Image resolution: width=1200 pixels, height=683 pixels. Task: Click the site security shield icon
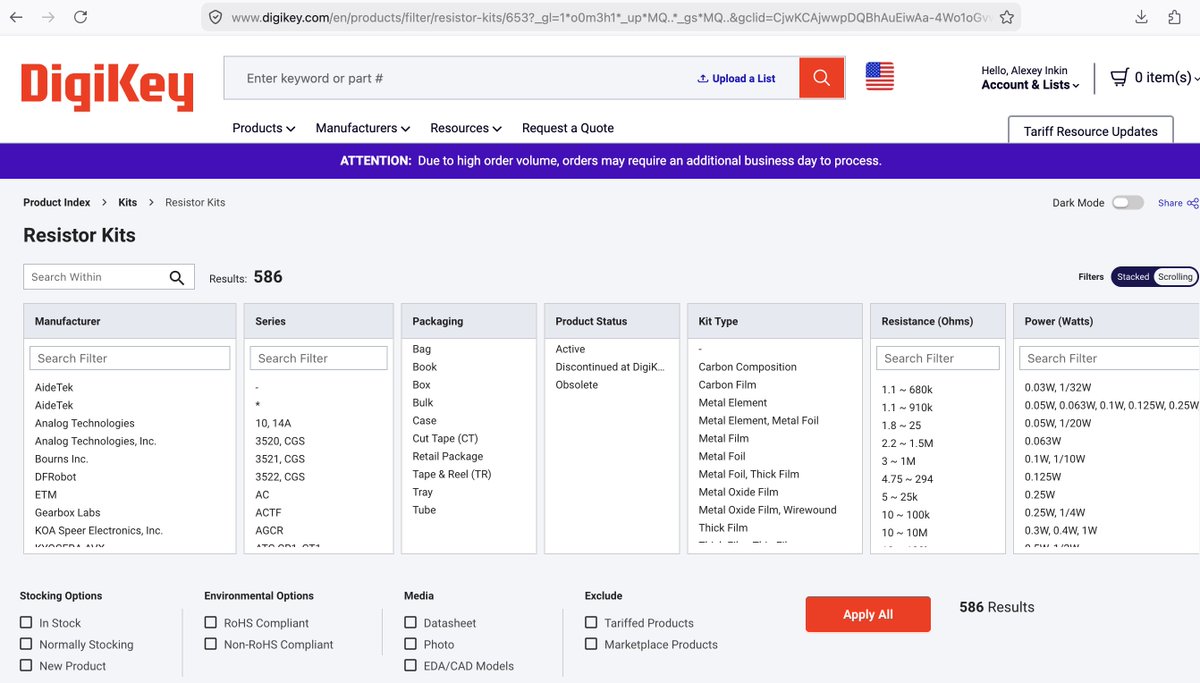214,17
